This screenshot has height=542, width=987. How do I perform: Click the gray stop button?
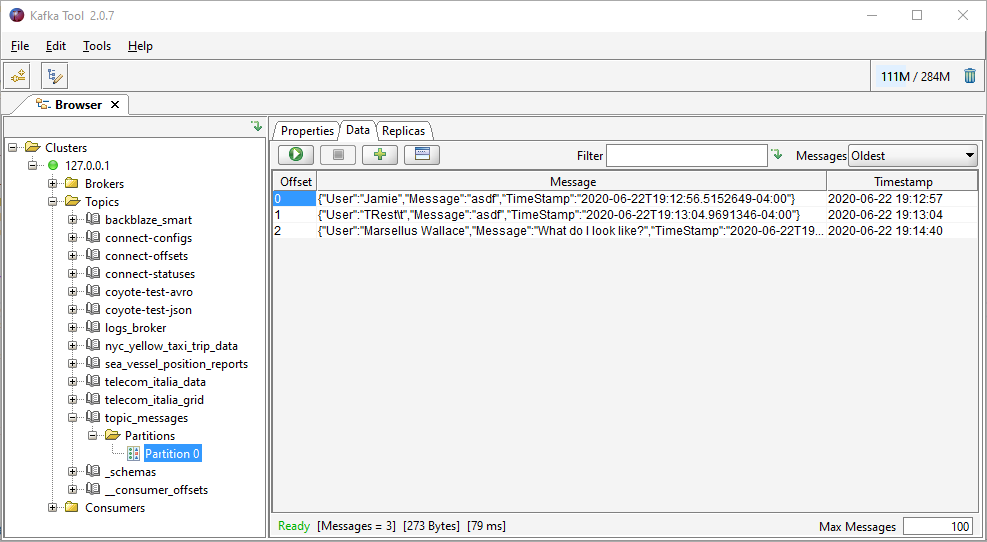tap(338, 154)
